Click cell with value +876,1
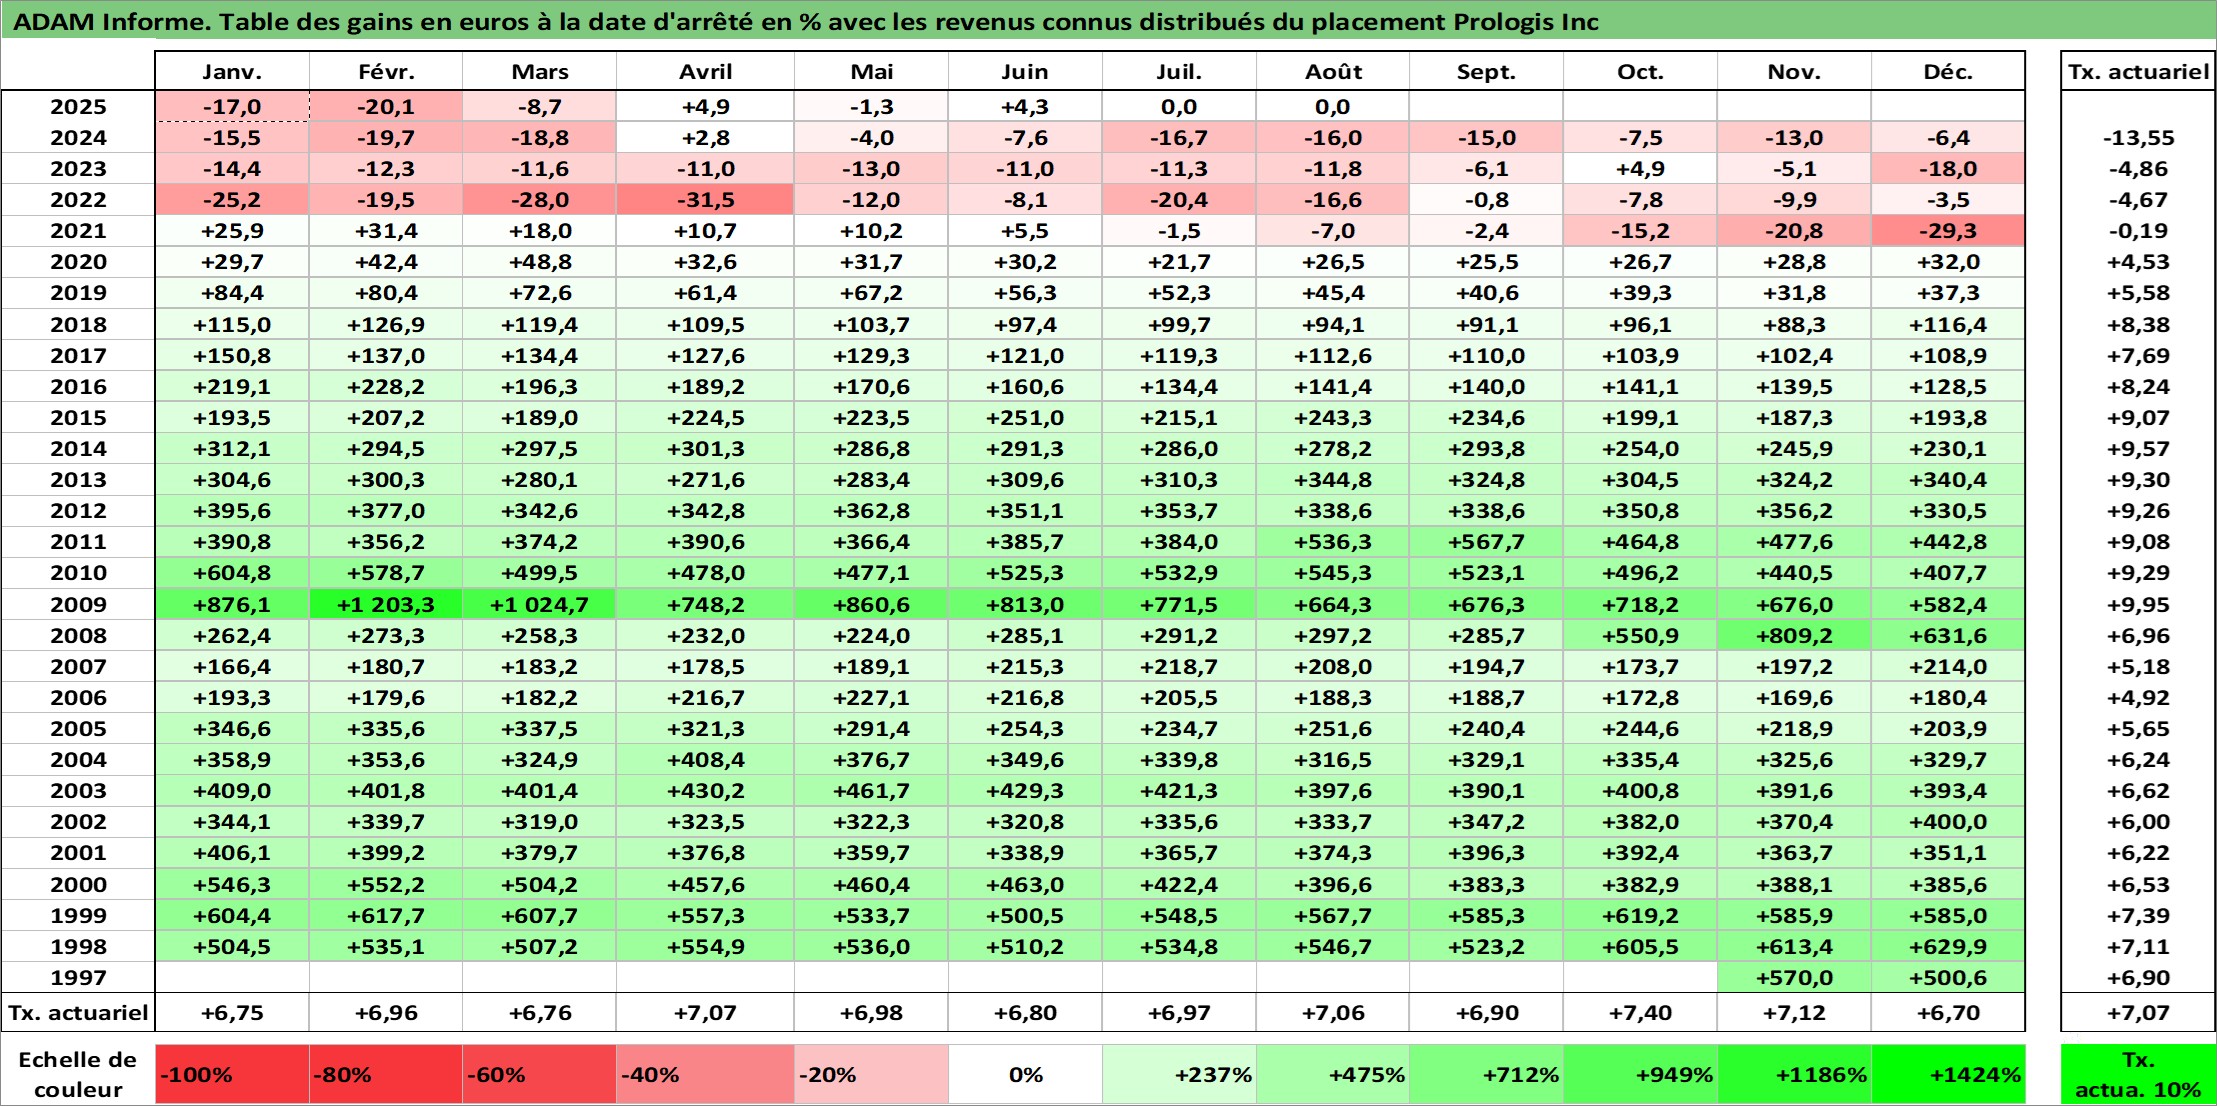Screen dimensions: 2217x1106 (232, 605)
